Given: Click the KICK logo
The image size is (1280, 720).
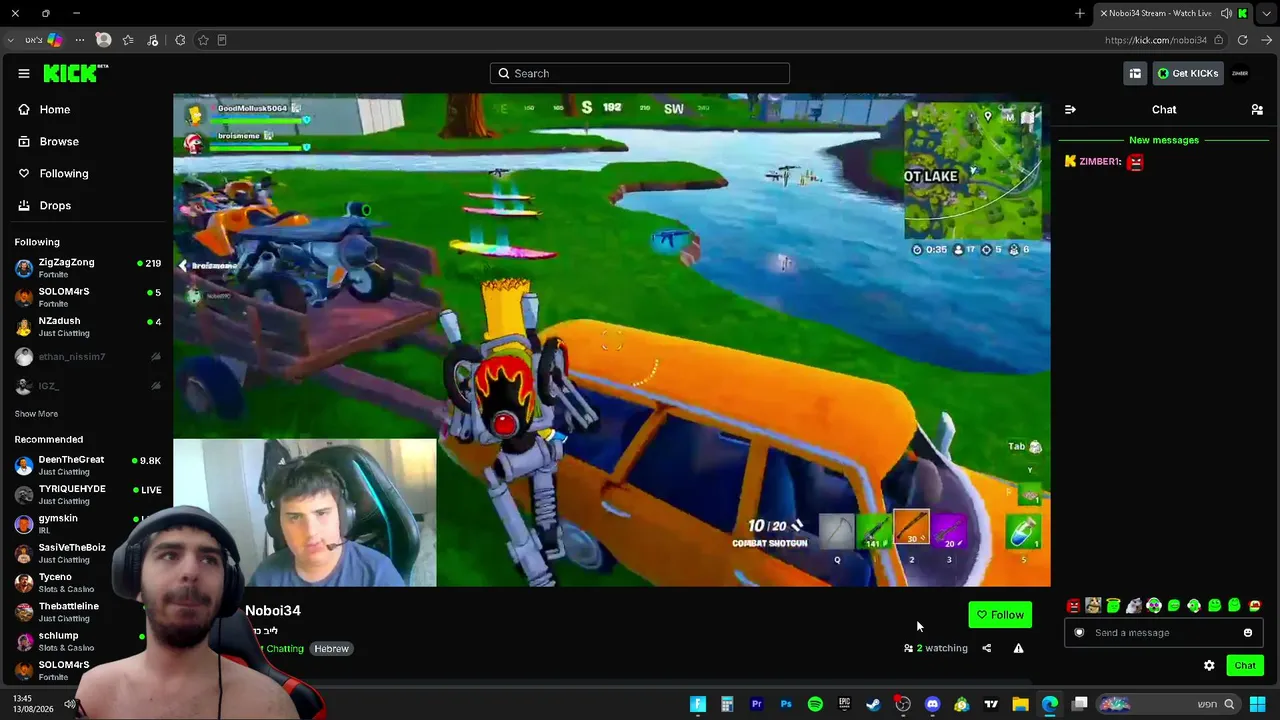Looking at the screenshot, I should point(75,73).
